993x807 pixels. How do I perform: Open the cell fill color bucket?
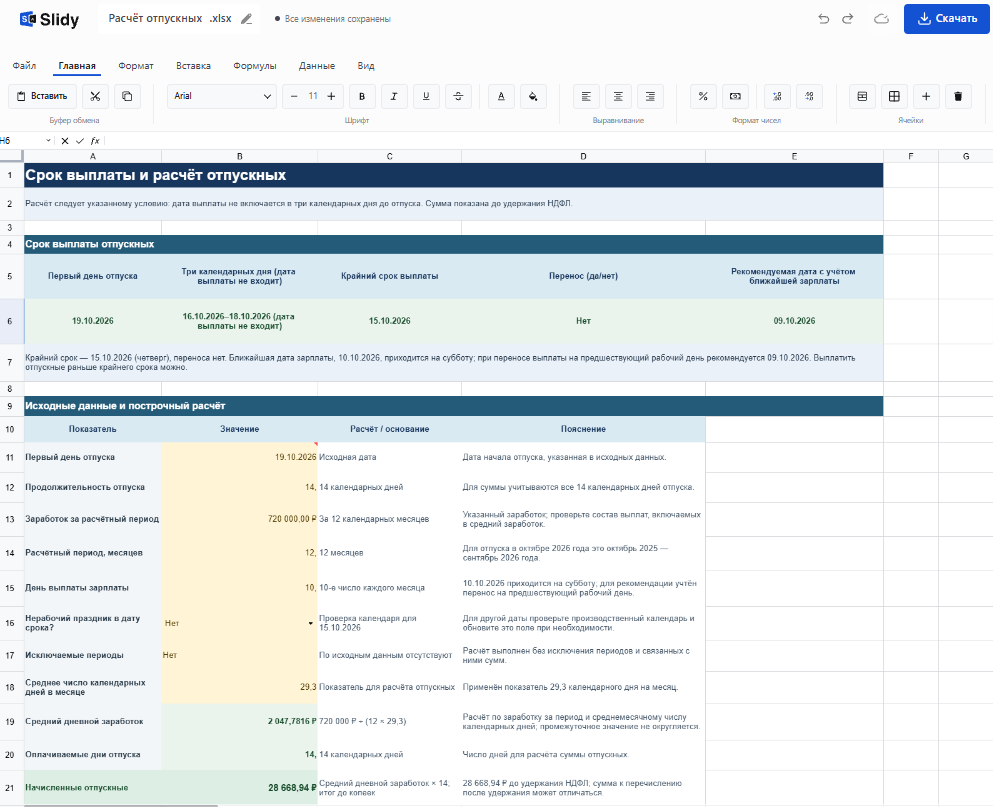(533, 96)
